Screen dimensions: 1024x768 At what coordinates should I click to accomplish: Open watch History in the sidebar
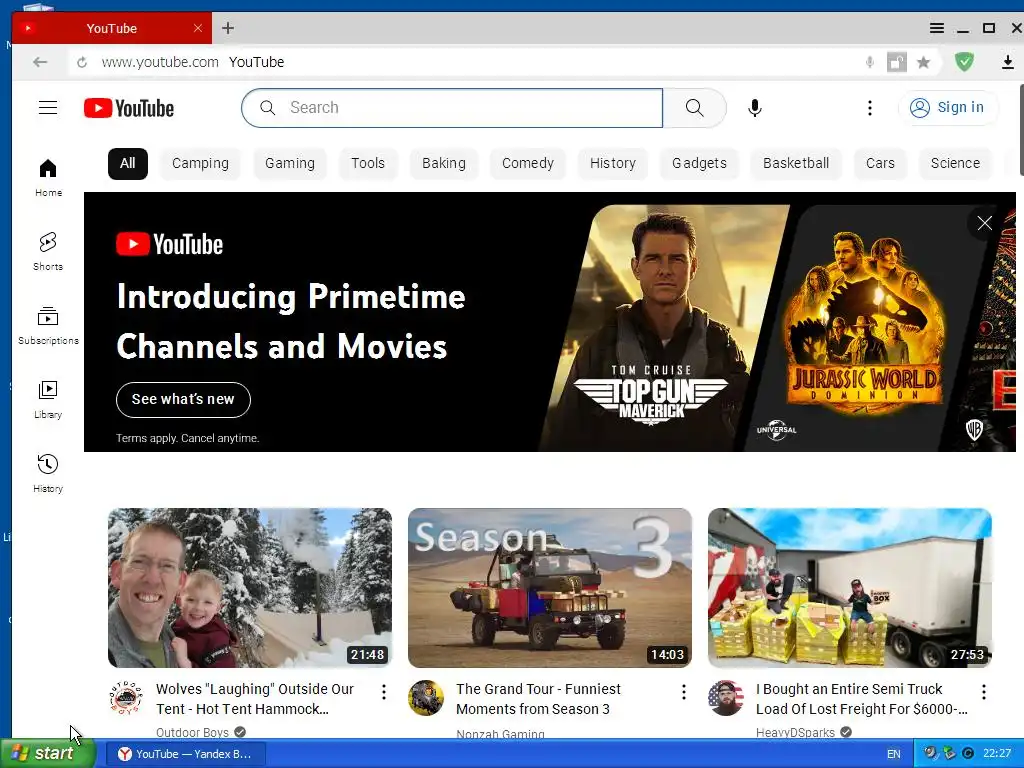[x=48, y=473]
